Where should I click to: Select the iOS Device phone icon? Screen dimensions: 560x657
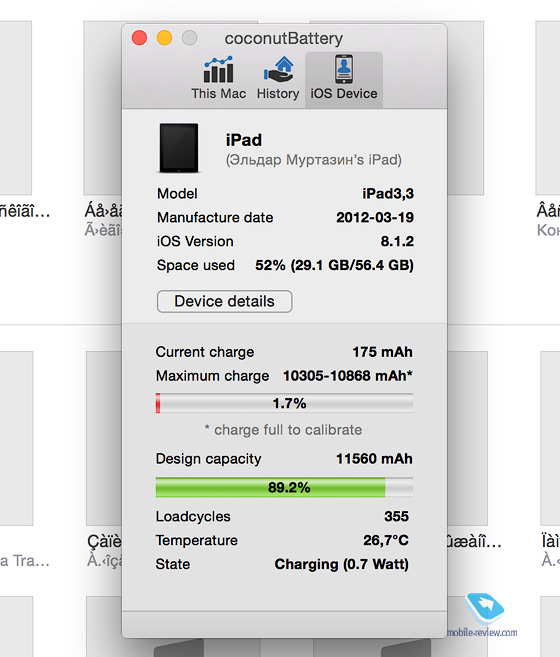point(344,69)
